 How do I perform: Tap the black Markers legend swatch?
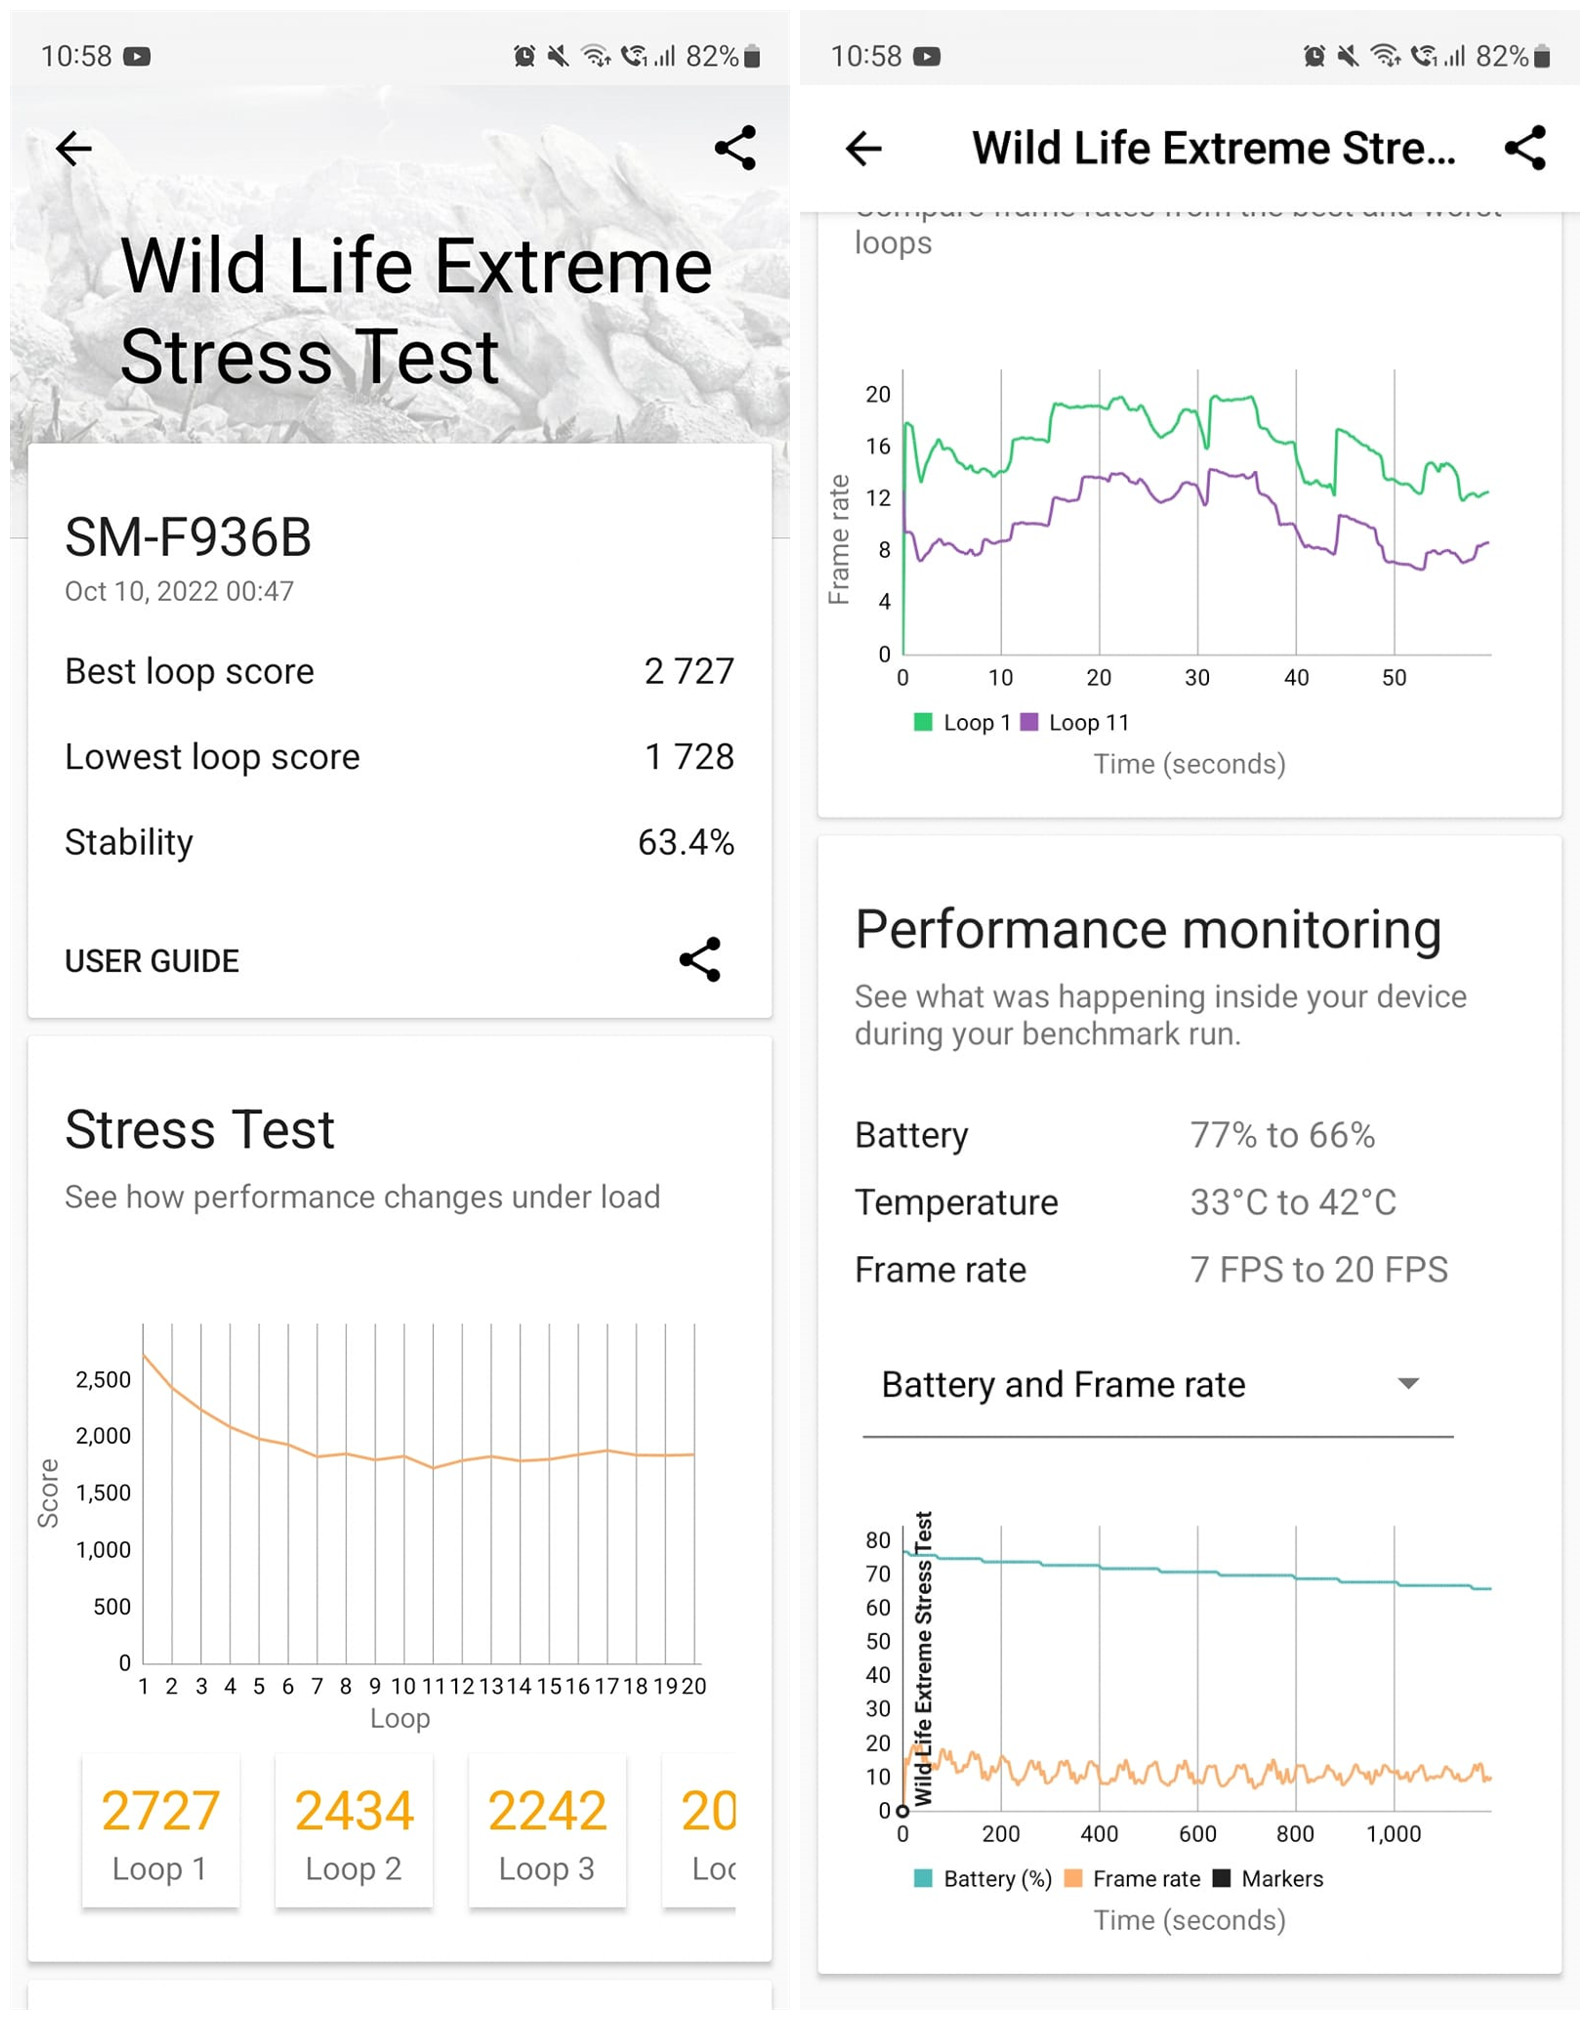1221,1878
